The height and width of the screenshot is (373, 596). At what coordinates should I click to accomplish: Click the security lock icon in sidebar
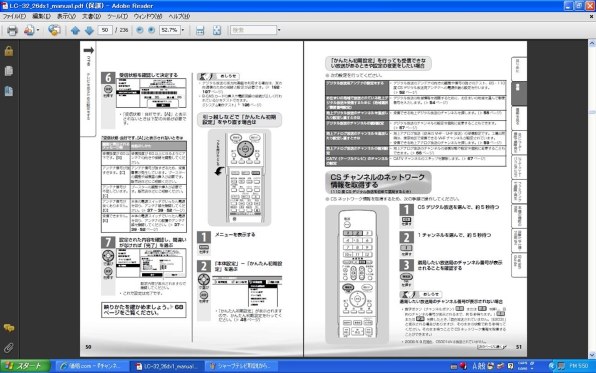[x=9, y=51]
